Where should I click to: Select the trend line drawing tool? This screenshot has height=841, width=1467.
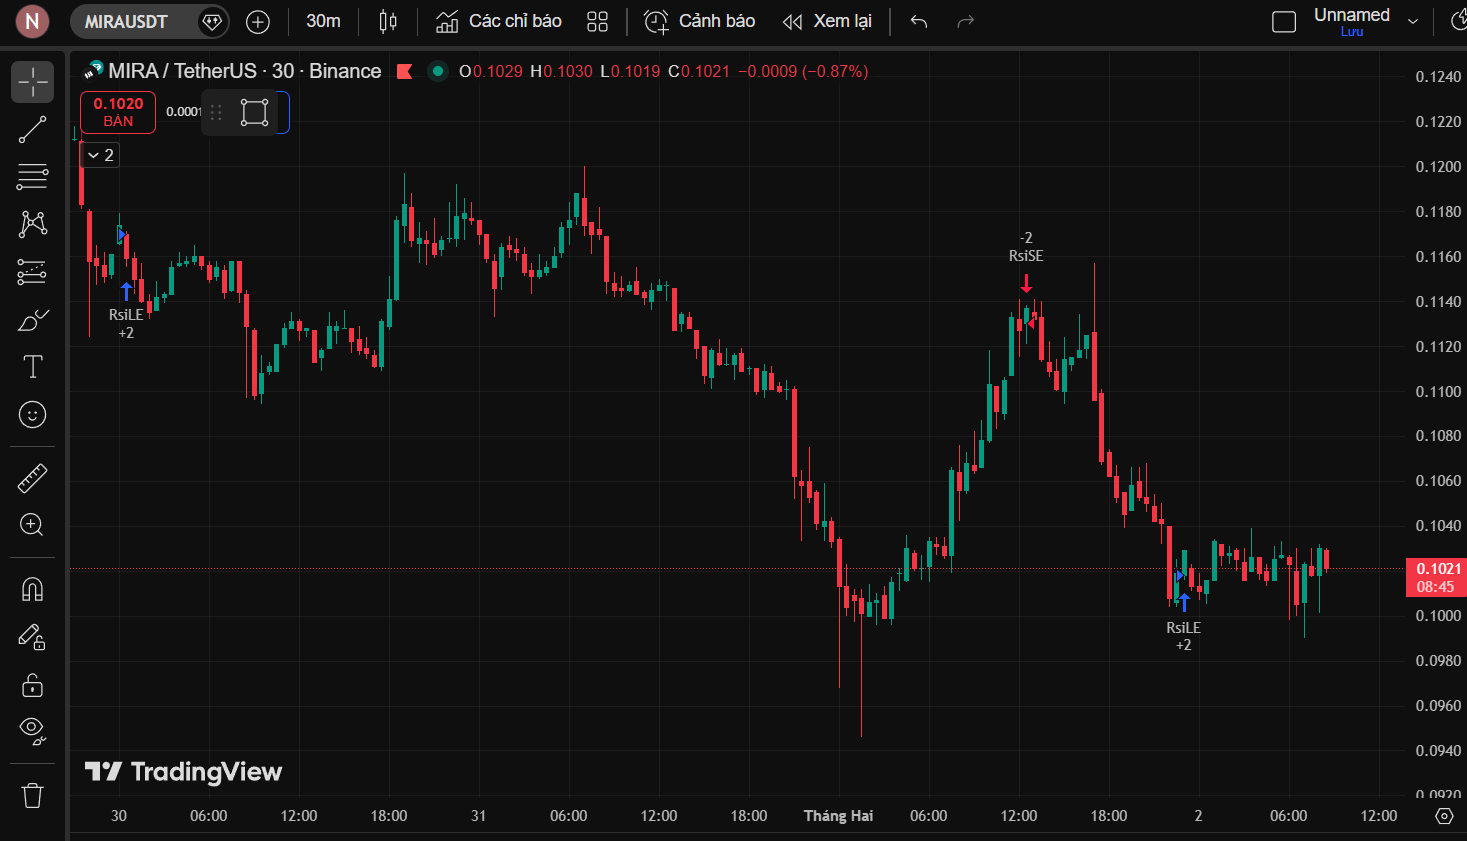[x=32, y=129]
